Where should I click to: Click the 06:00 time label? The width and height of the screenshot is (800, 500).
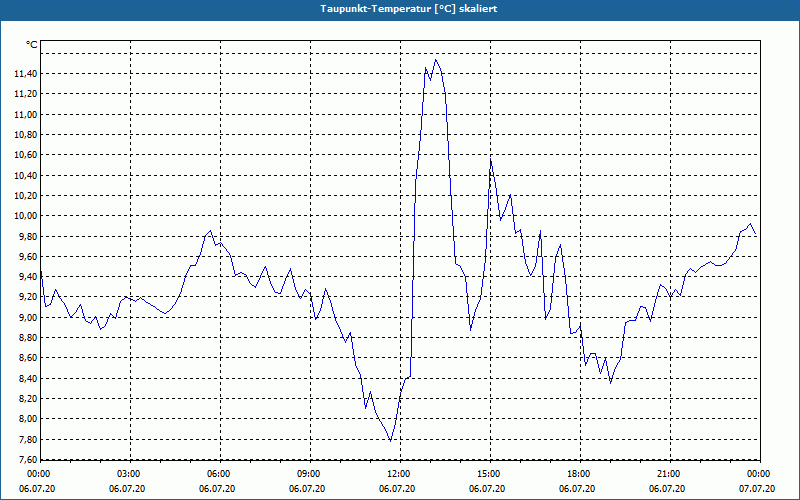[x=218, y=474]
